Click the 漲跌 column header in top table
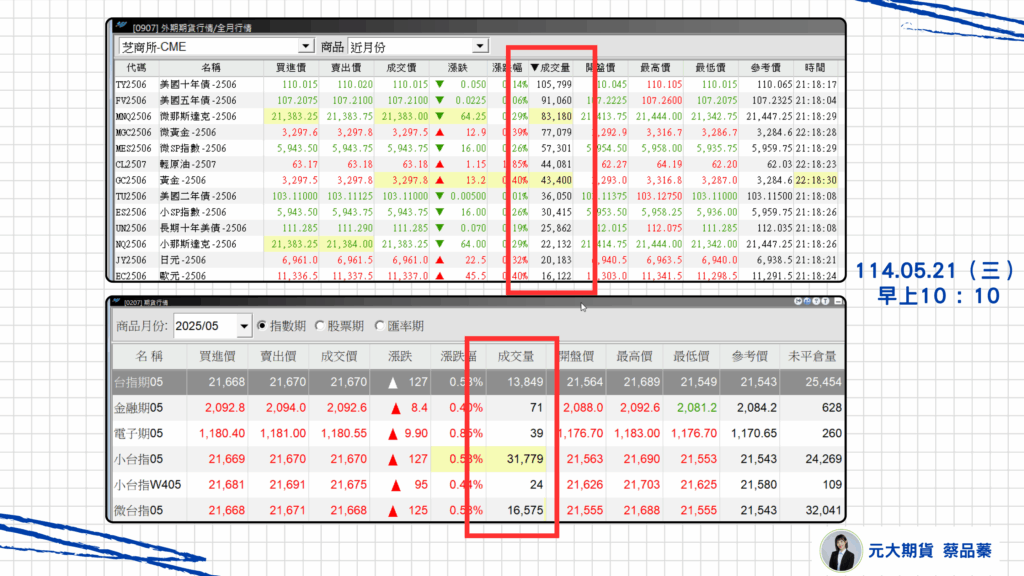The height and width of the screenshot is (576, 1024). pos(457,66)
